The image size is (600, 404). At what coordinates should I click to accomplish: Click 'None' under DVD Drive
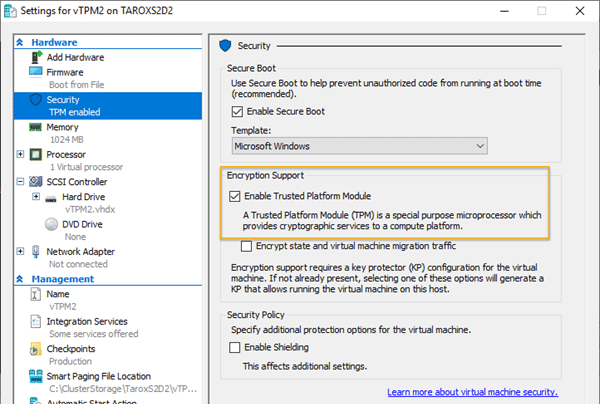pyautogui.click(x=75, y=237)
